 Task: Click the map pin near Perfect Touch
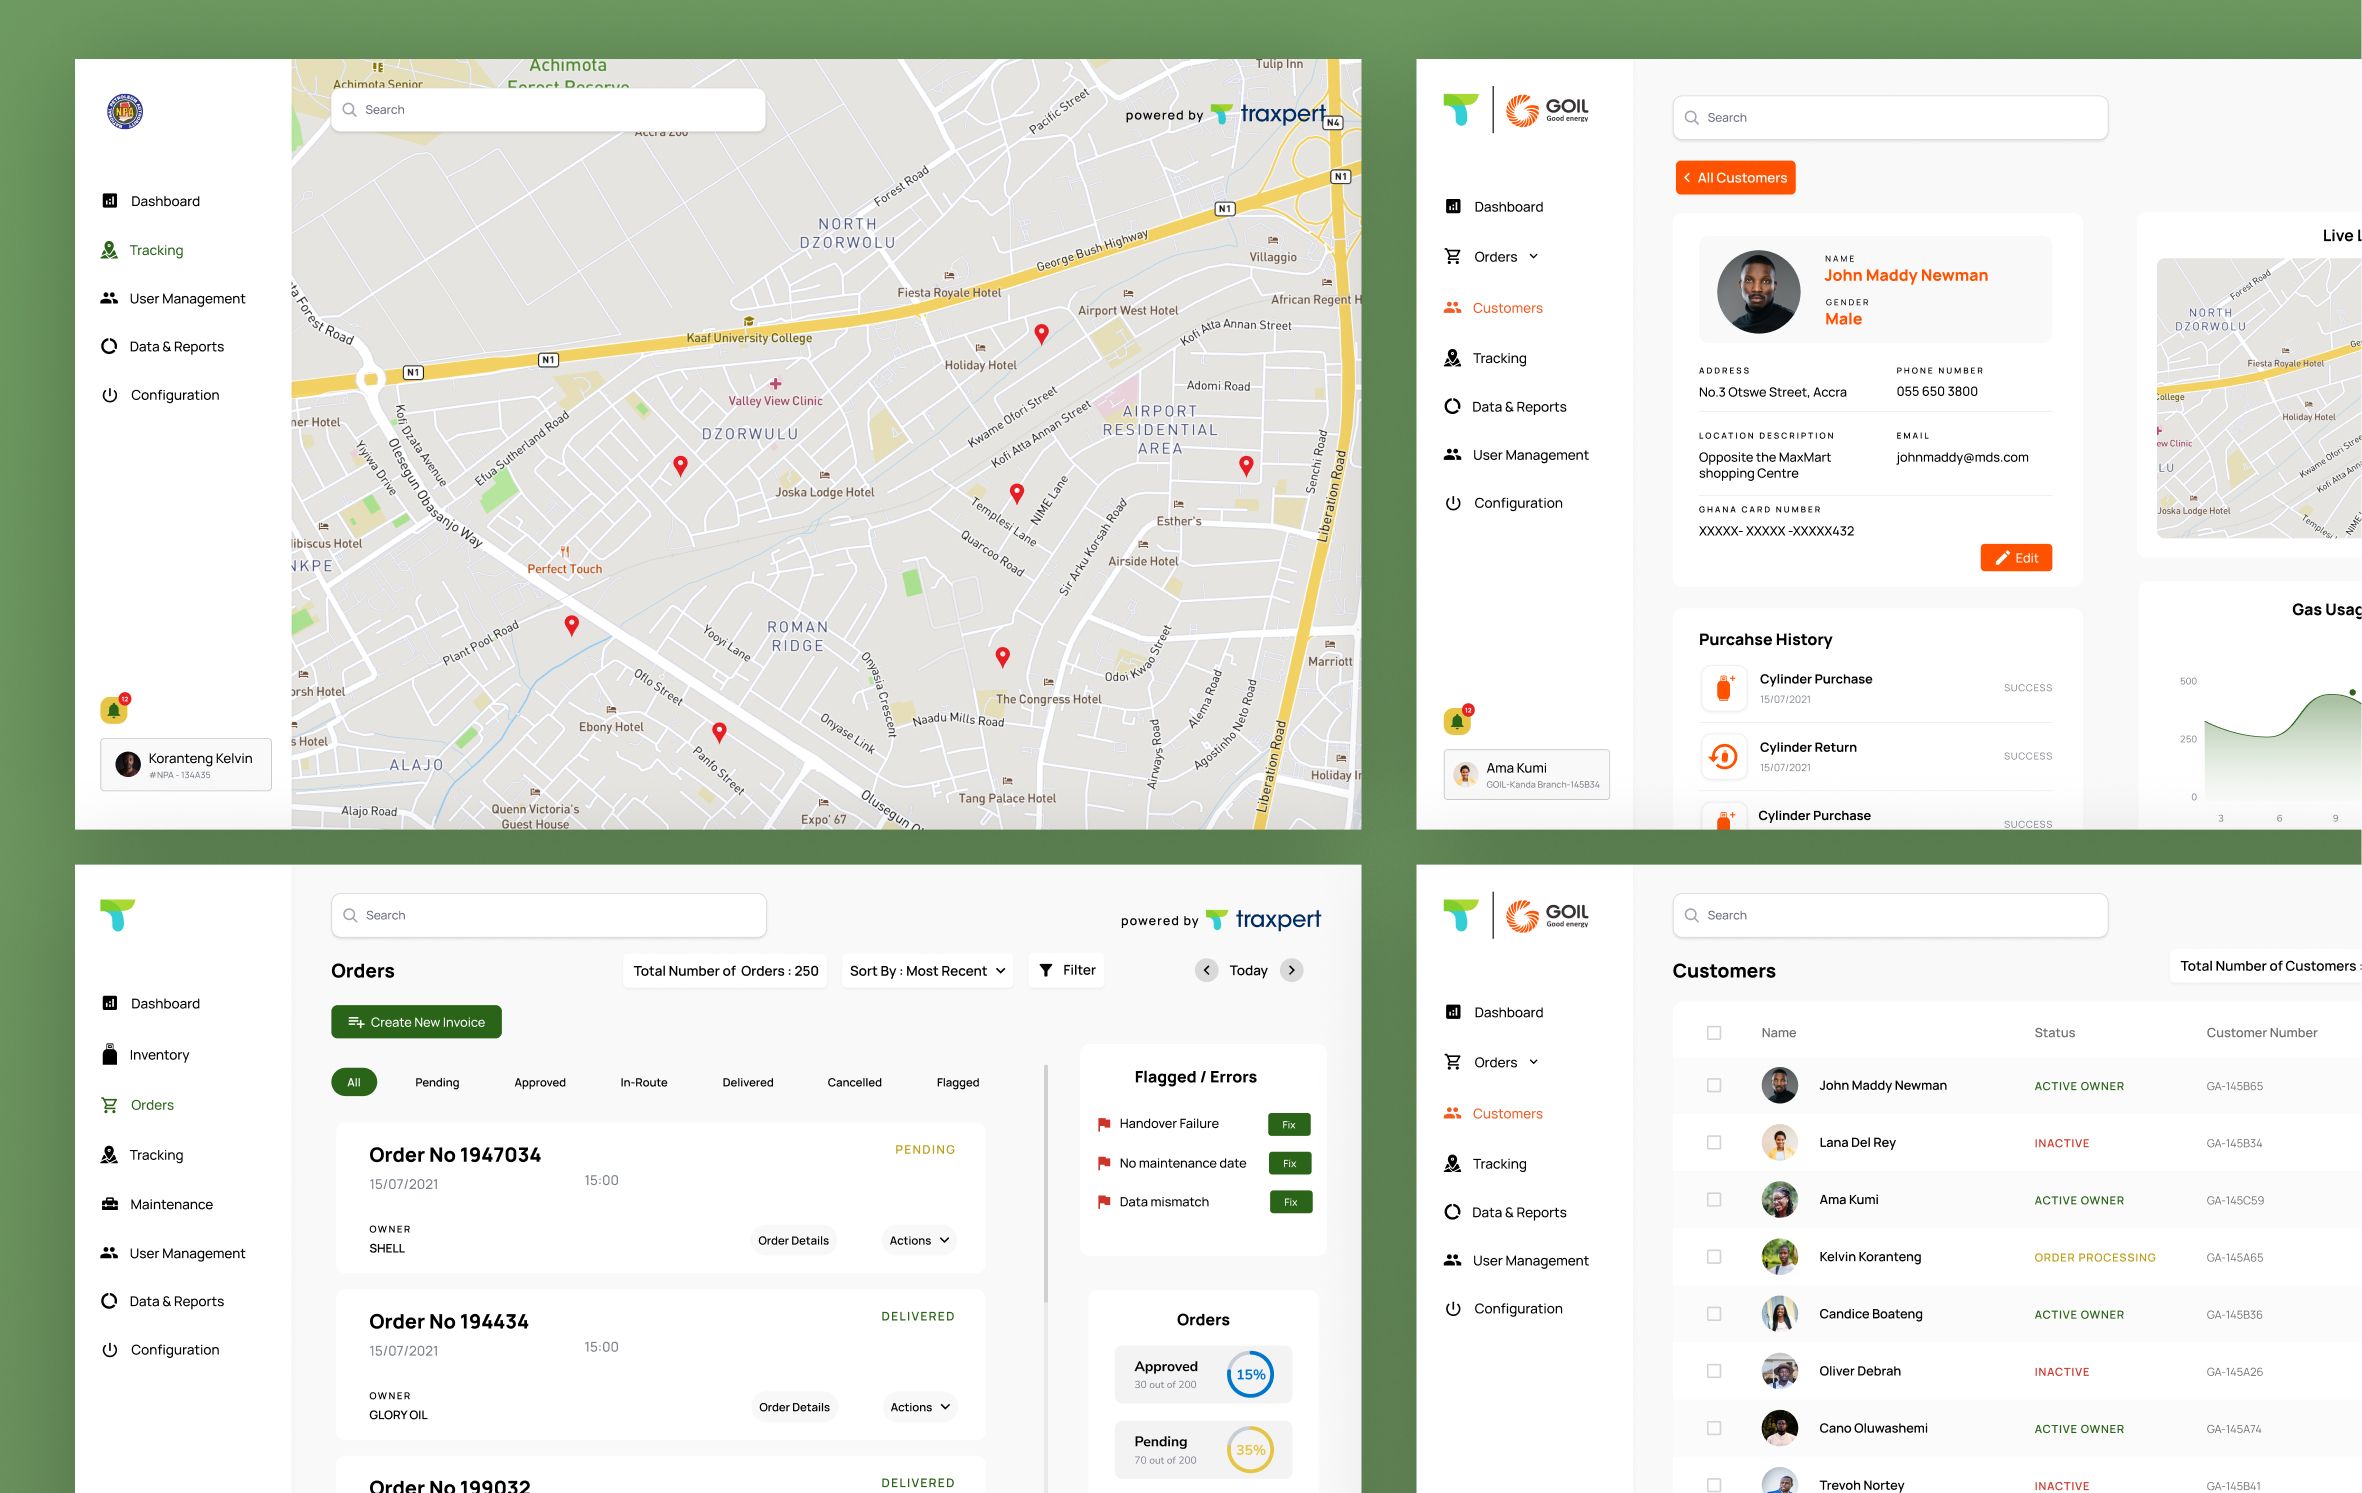[x=571, y=625]
